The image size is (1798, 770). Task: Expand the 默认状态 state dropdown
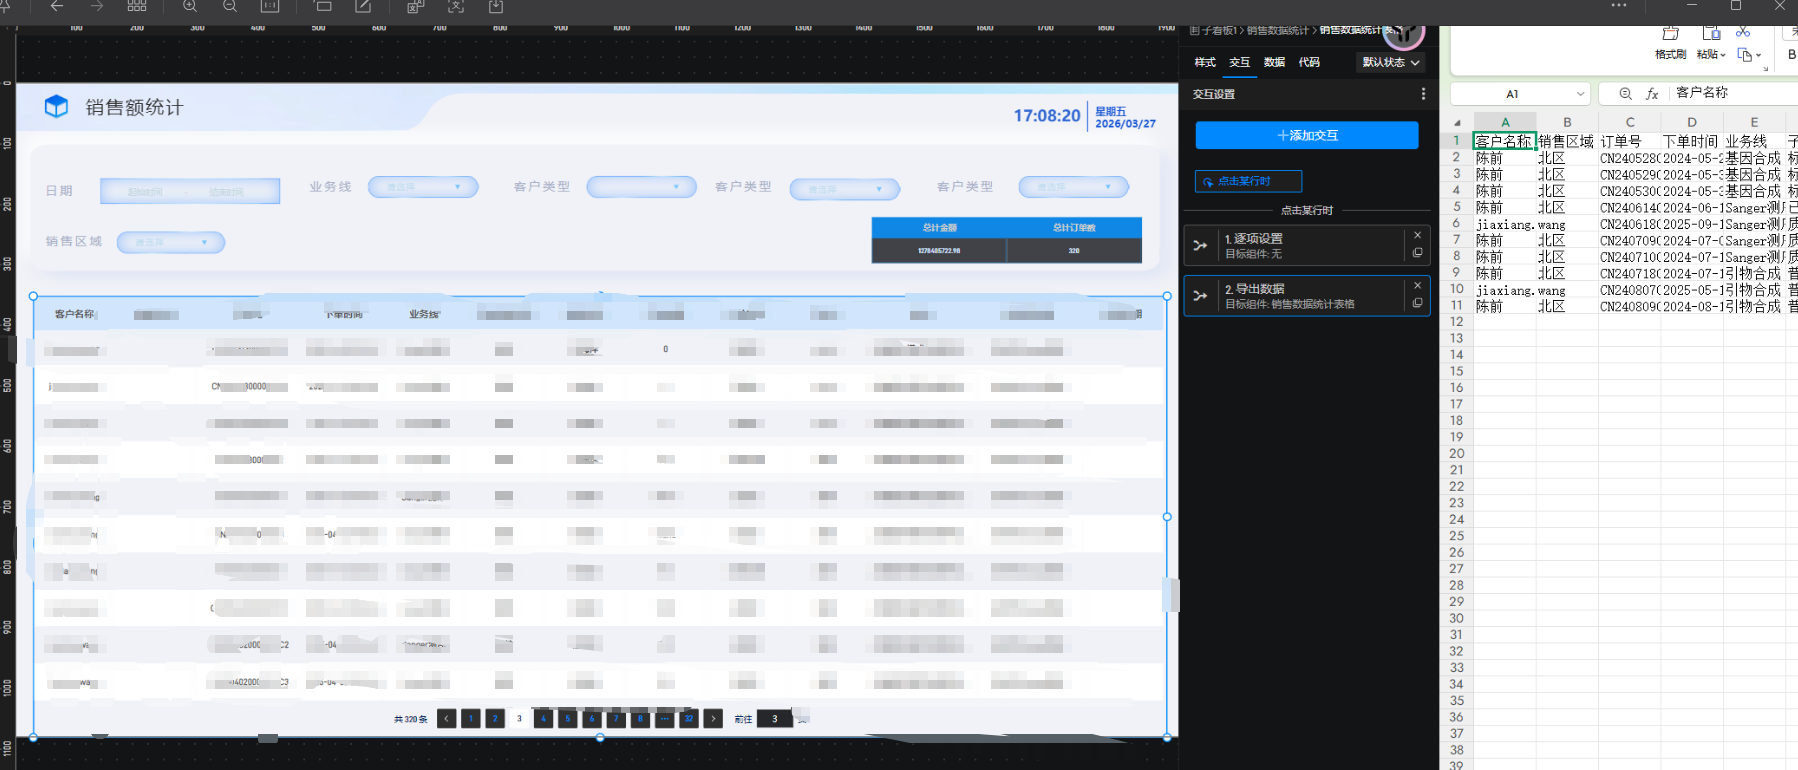tap(1390, 62)
